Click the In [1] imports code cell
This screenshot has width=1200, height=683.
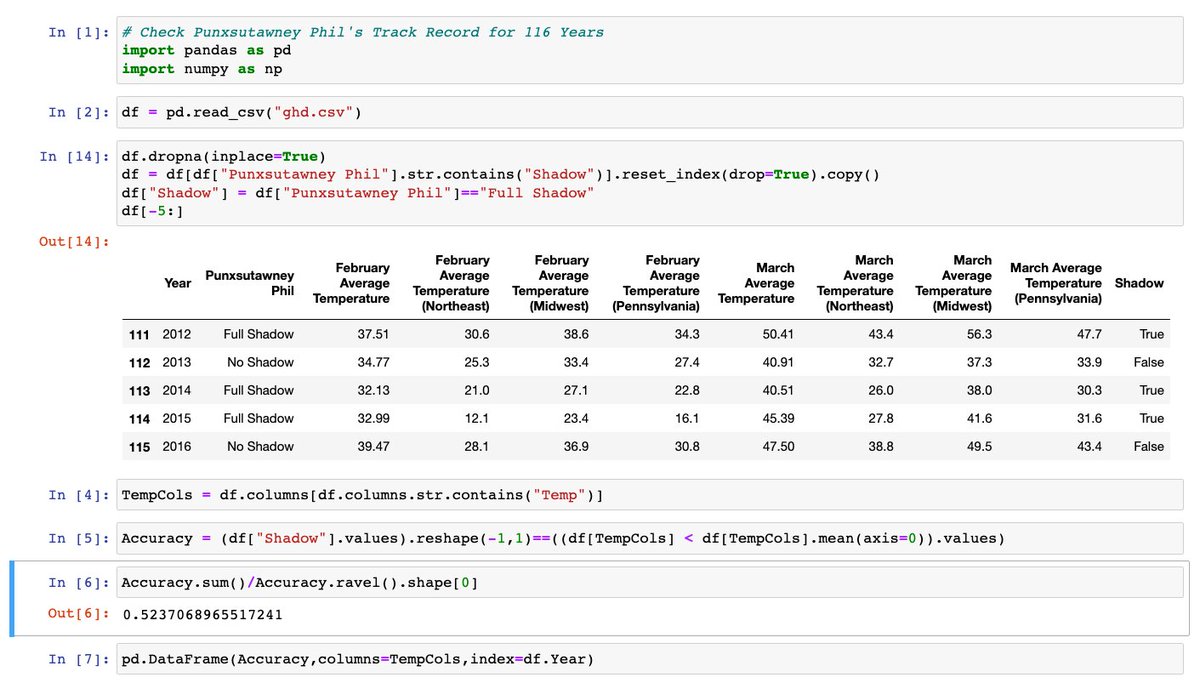[652, 50]
